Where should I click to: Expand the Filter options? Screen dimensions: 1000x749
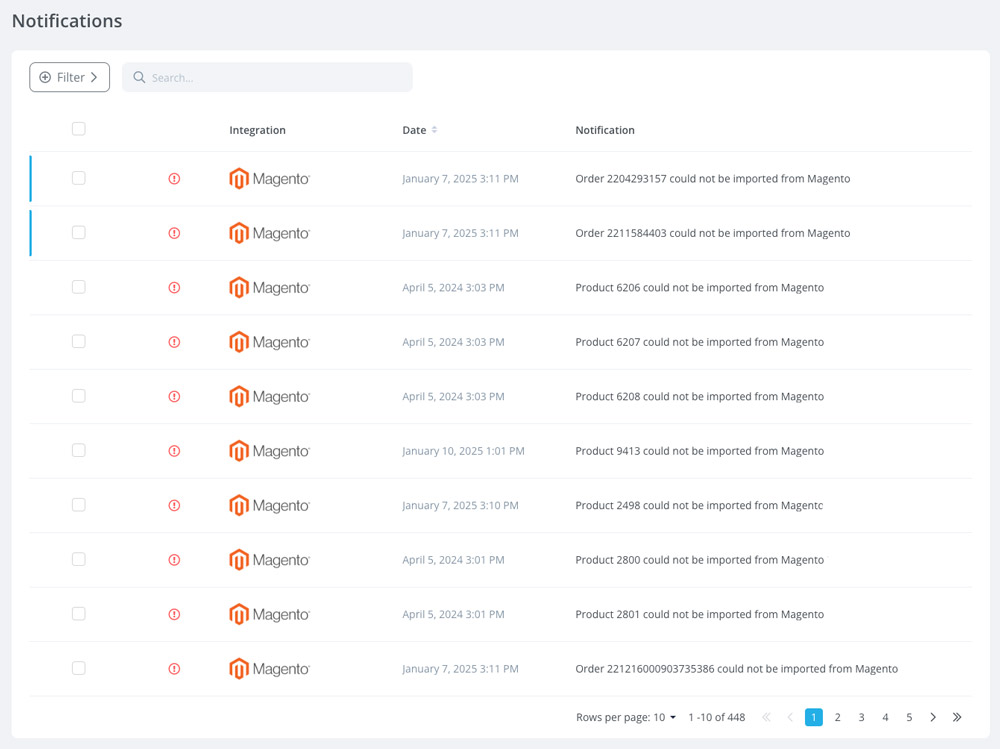(70, 77)
